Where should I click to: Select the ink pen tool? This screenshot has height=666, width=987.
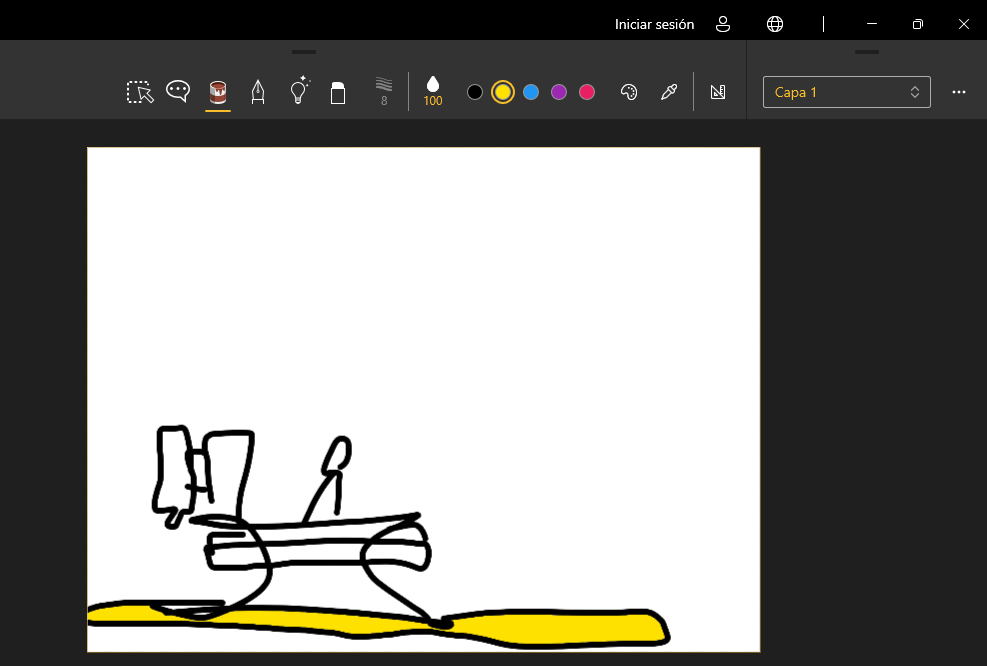257,92
